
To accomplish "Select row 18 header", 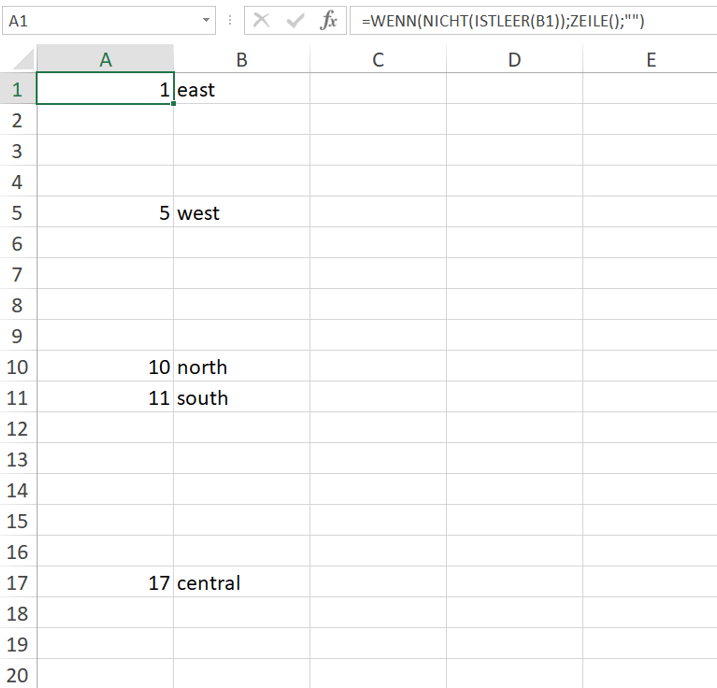I will (x=18, y=613).
